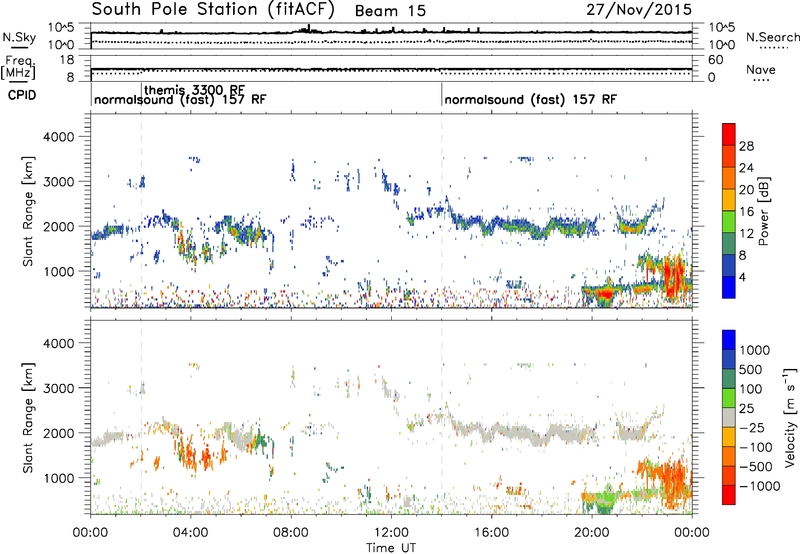Screen dimensions: 800x554
Task: Click the dashed 02:00 marker line in velocity panel
Action: click(142, 416)
